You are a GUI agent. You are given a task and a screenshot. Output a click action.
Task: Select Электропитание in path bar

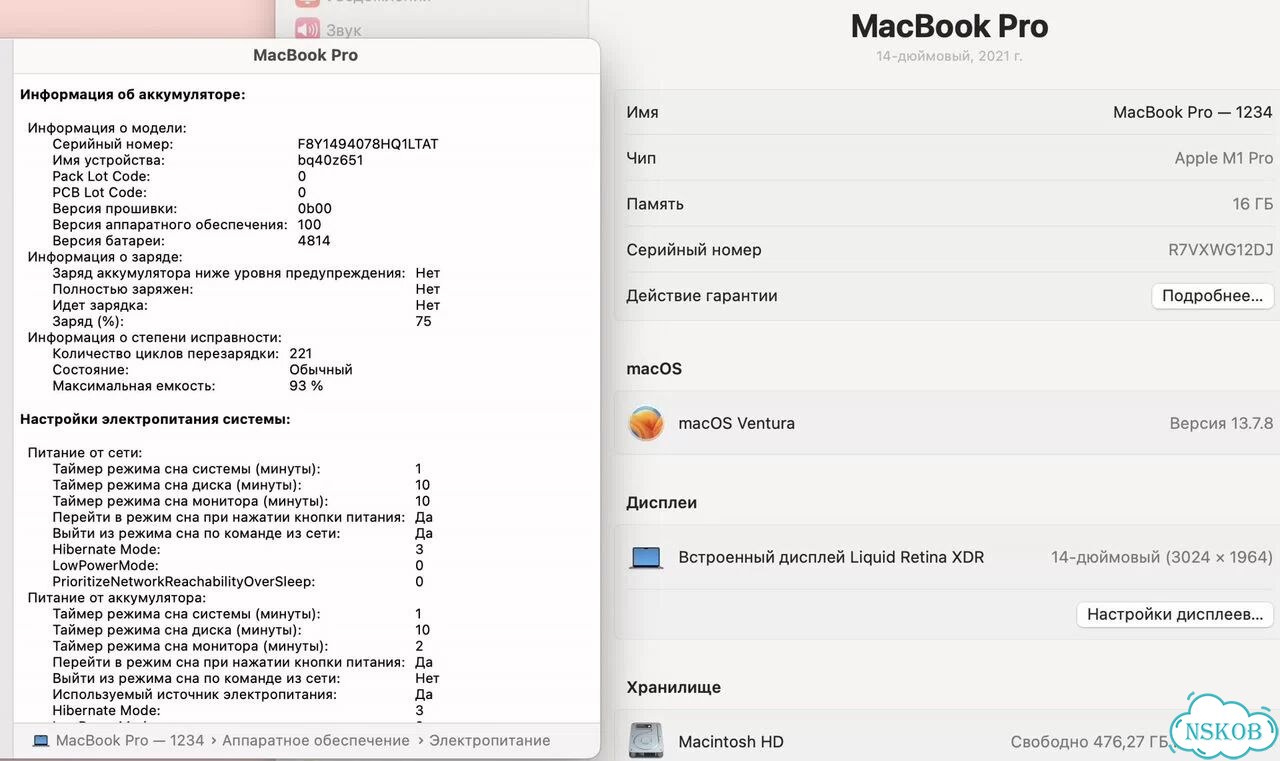[x=490, y=741]
